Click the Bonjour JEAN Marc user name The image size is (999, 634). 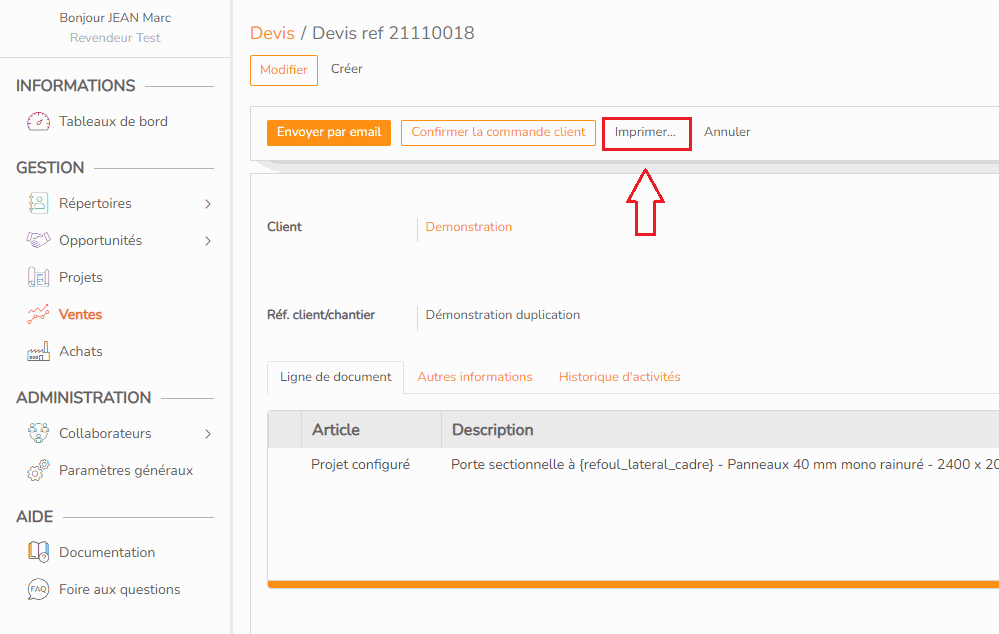coord(115,18)
